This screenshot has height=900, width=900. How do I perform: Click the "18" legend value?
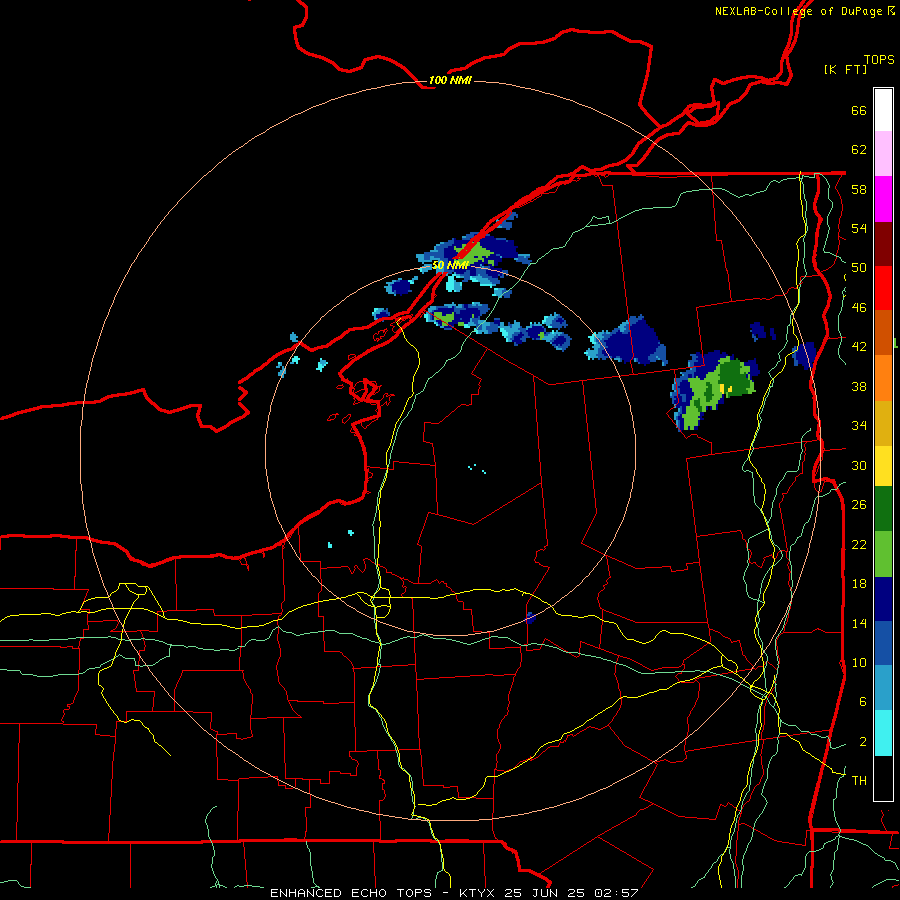859,584
